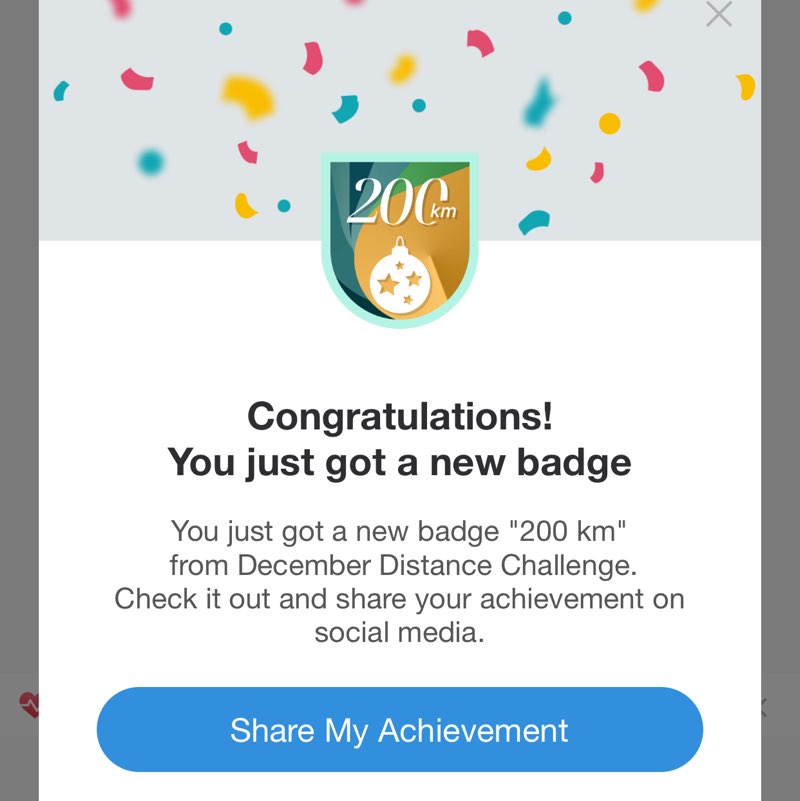Click the quoted "200 km" badge name in description
Viewport: 800px width, 801px height.
coord(567,530)
